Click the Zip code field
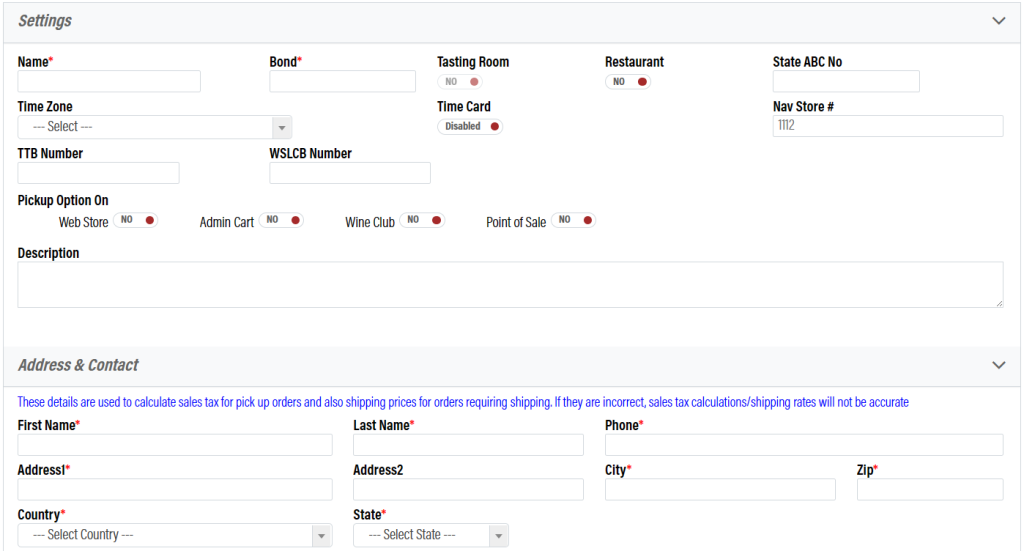Image resolution: width=1024 pixels, height=551 pixels. click(x=930, y=489)
